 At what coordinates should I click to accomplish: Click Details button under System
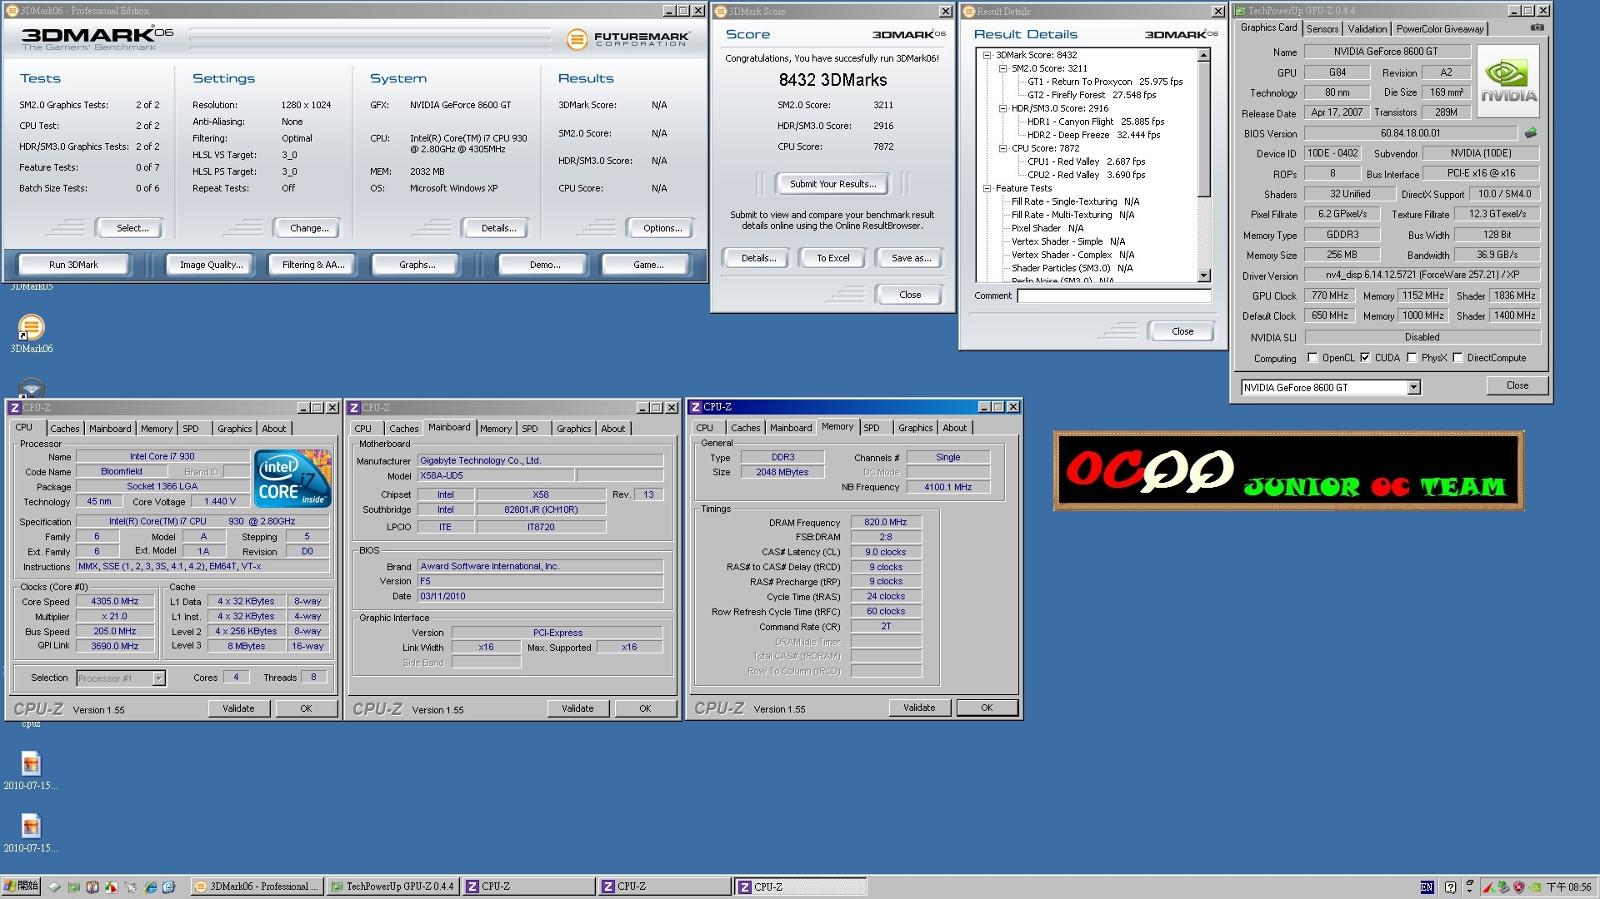[498, 228]
